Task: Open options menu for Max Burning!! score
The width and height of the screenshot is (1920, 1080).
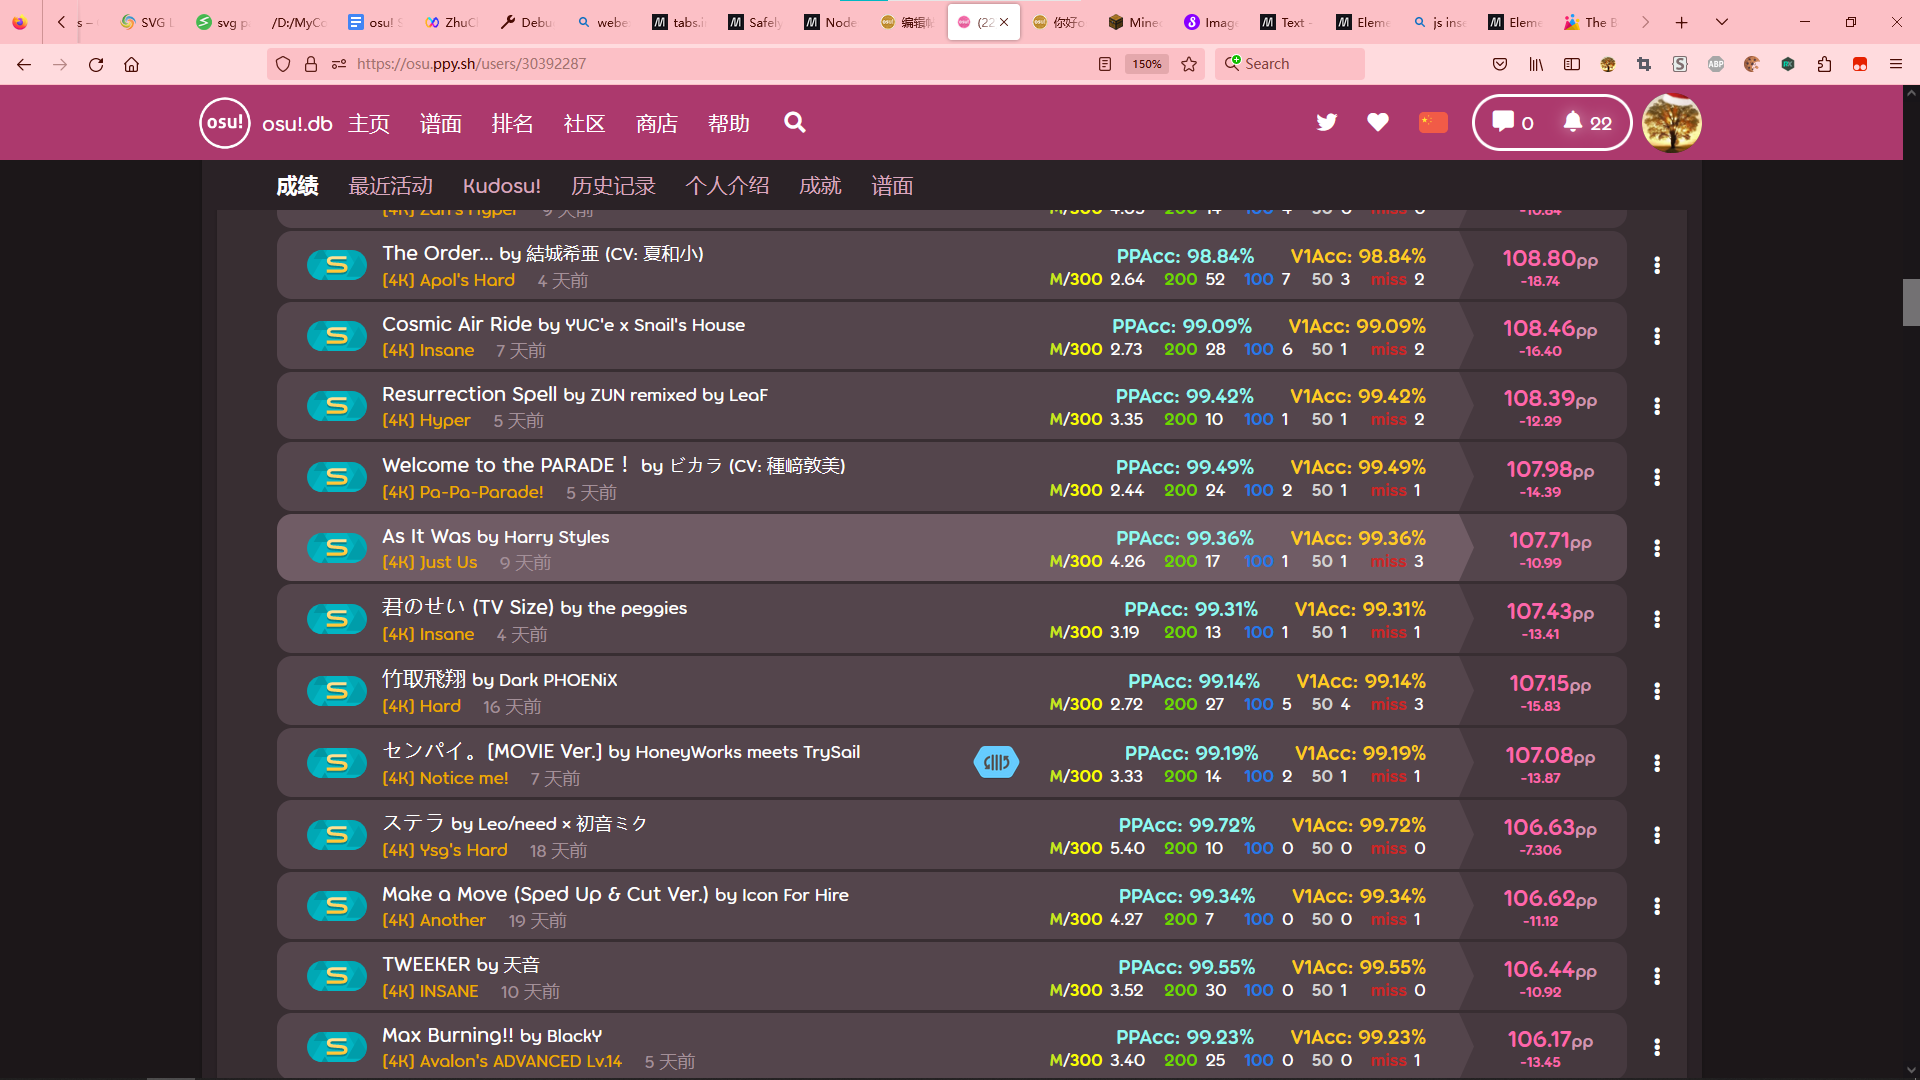Action: click(1657, 1047)
